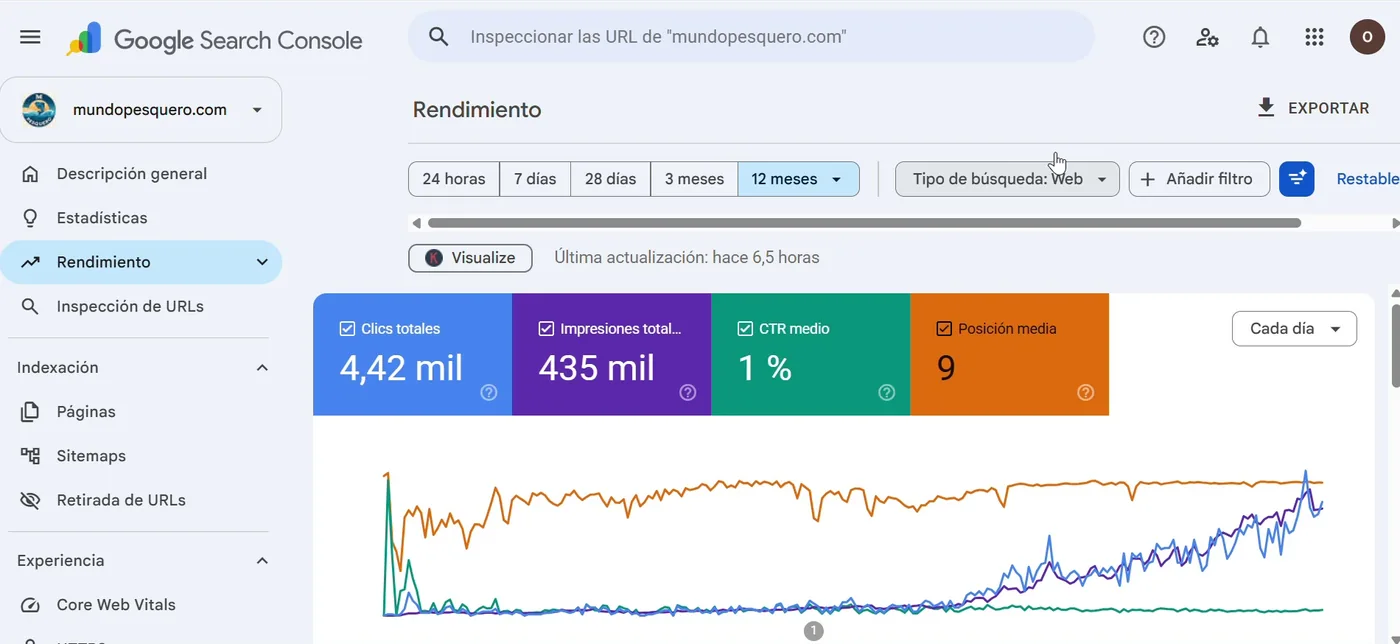Toggle the CTR medio checkbox
The height and width of the screenshot is (644, 1400).
point(745,328)
